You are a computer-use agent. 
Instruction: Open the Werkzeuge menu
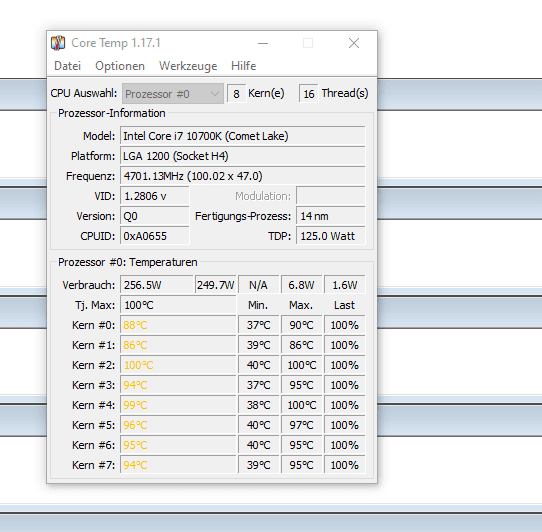(x=188, y=66)
